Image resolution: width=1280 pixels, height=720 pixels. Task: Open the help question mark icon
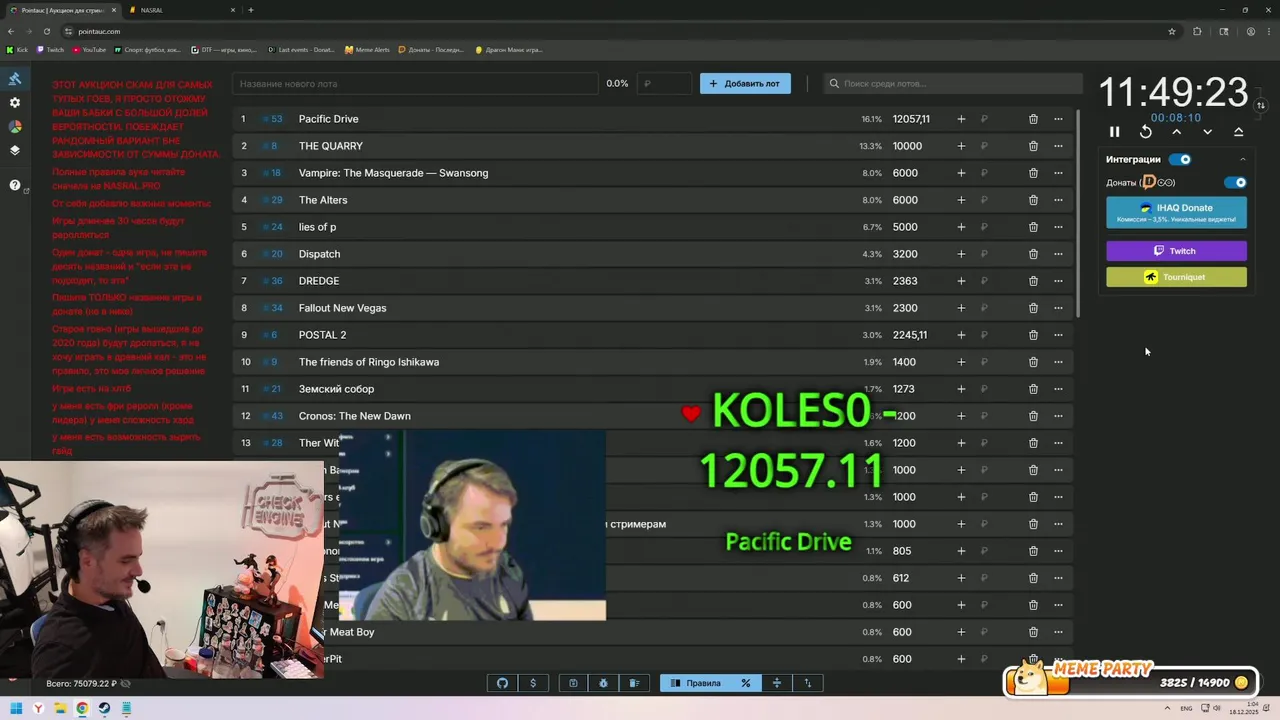15,185
